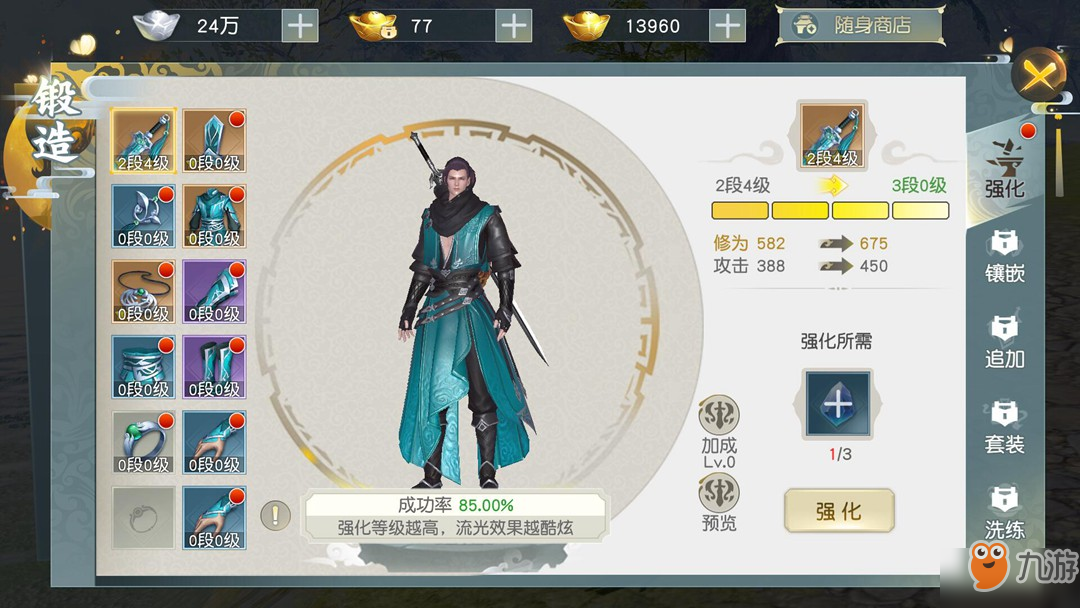Switch to the 套装 set tab
The width and height of the screenshot is (1080, 608).
coord(1004,428)
